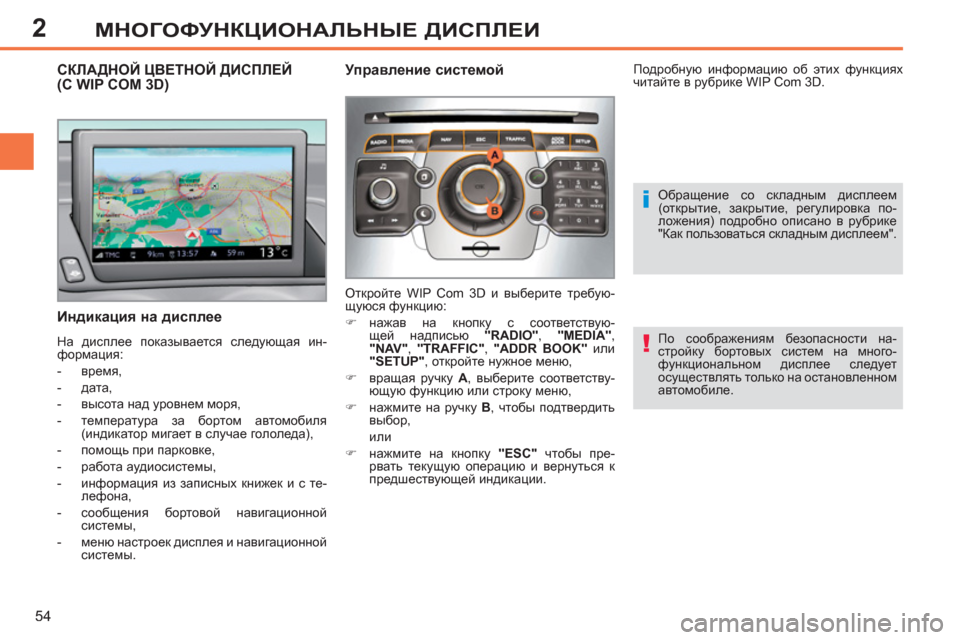Click the CD eject triangle icon
This screenshot has height=640, width=960.
[x=374, y=118]
